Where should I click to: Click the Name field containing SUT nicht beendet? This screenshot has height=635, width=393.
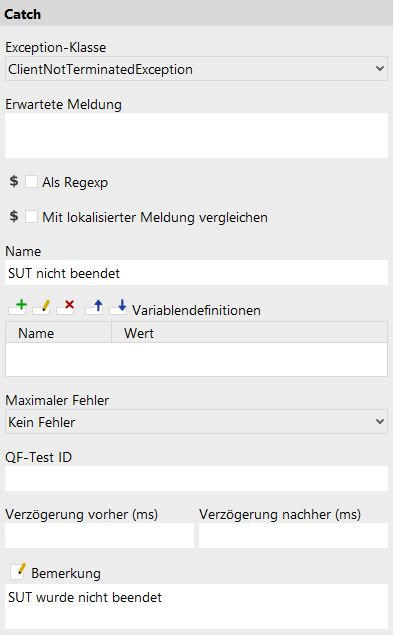click(x=196, y=273)
